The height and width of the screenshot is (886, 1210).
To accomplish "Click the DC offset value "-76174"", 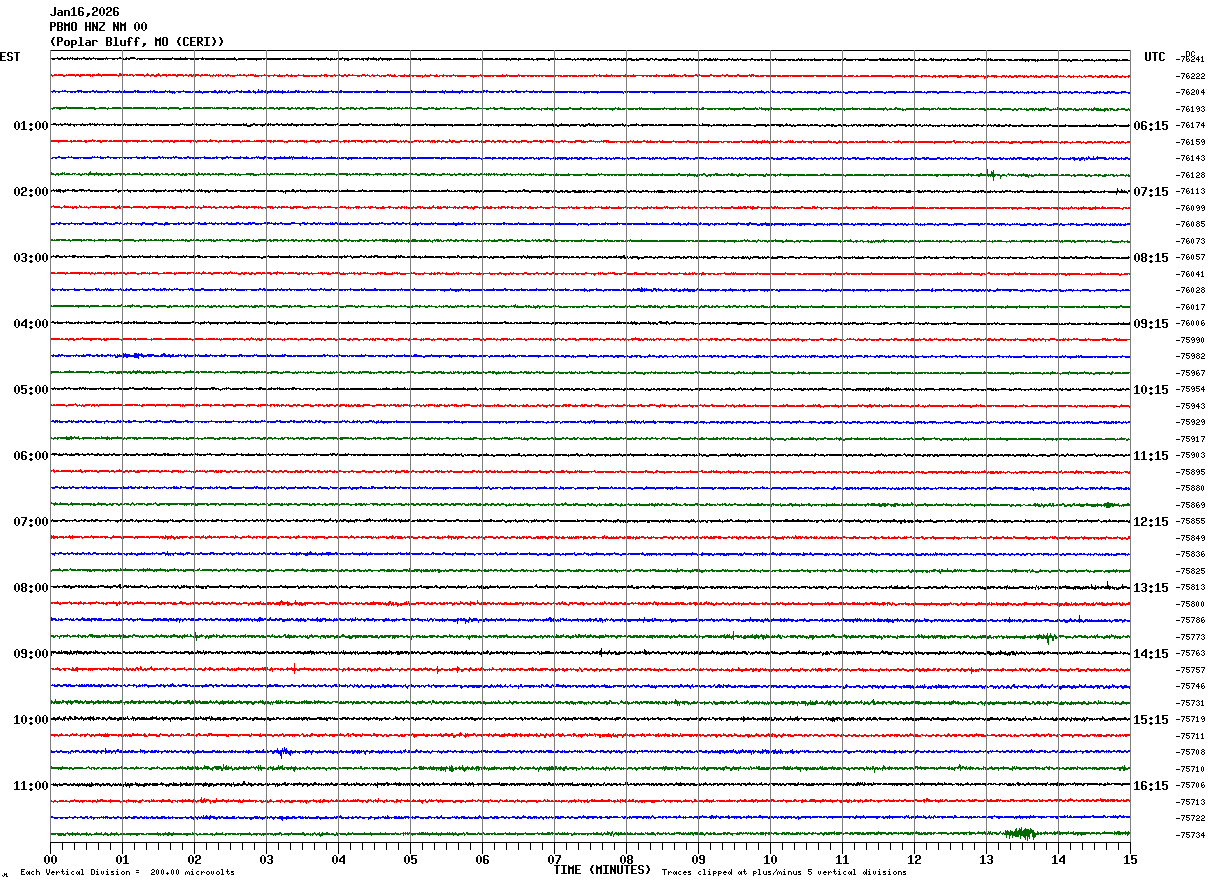I will (x=1190, y=126).
